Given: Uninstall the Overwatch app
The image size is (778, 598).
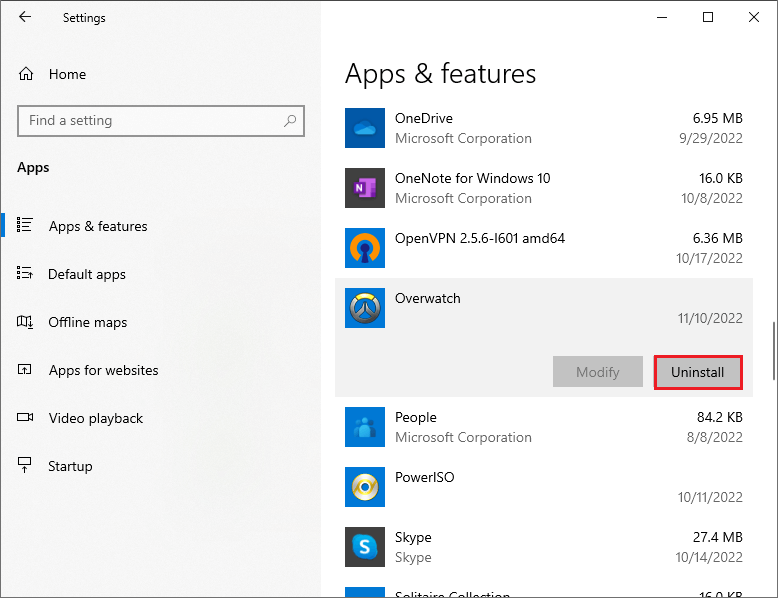Looking at the screenshot, I should (698, 372).
